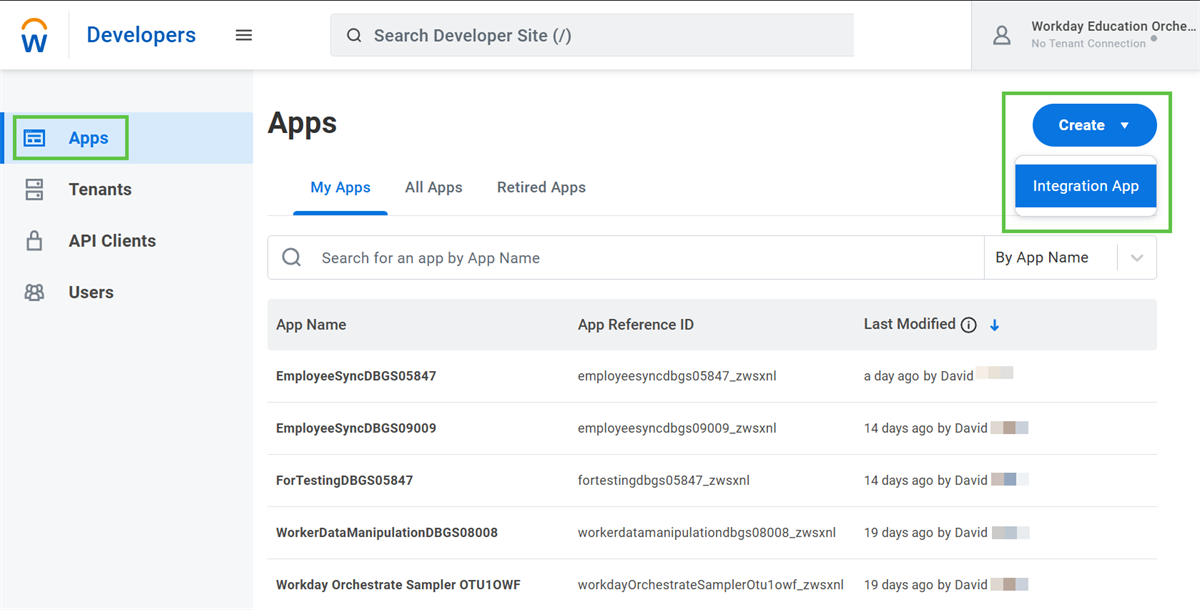Image resolution: width=1200 pixels, height=610 pixels.
Task: Click reference ID employeesyncdbgs05847_zwsxnl
Action: click(x=677, y=376)
